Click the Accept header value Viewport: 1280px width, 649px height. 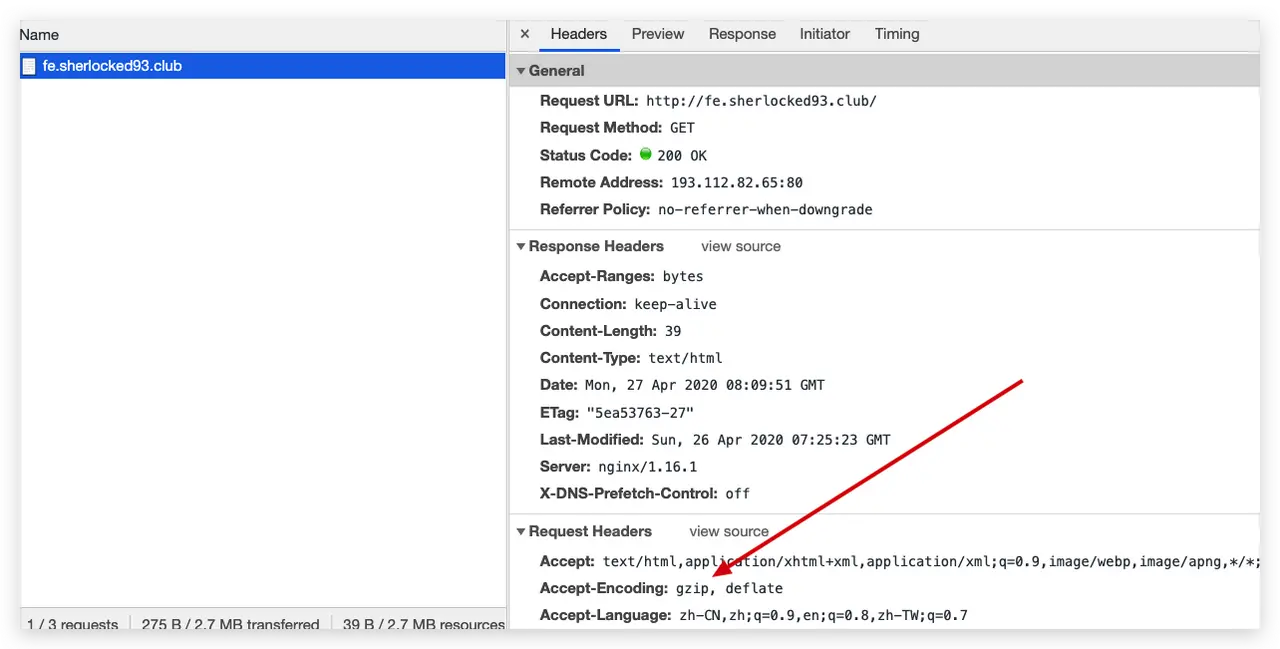pos(931,562)
